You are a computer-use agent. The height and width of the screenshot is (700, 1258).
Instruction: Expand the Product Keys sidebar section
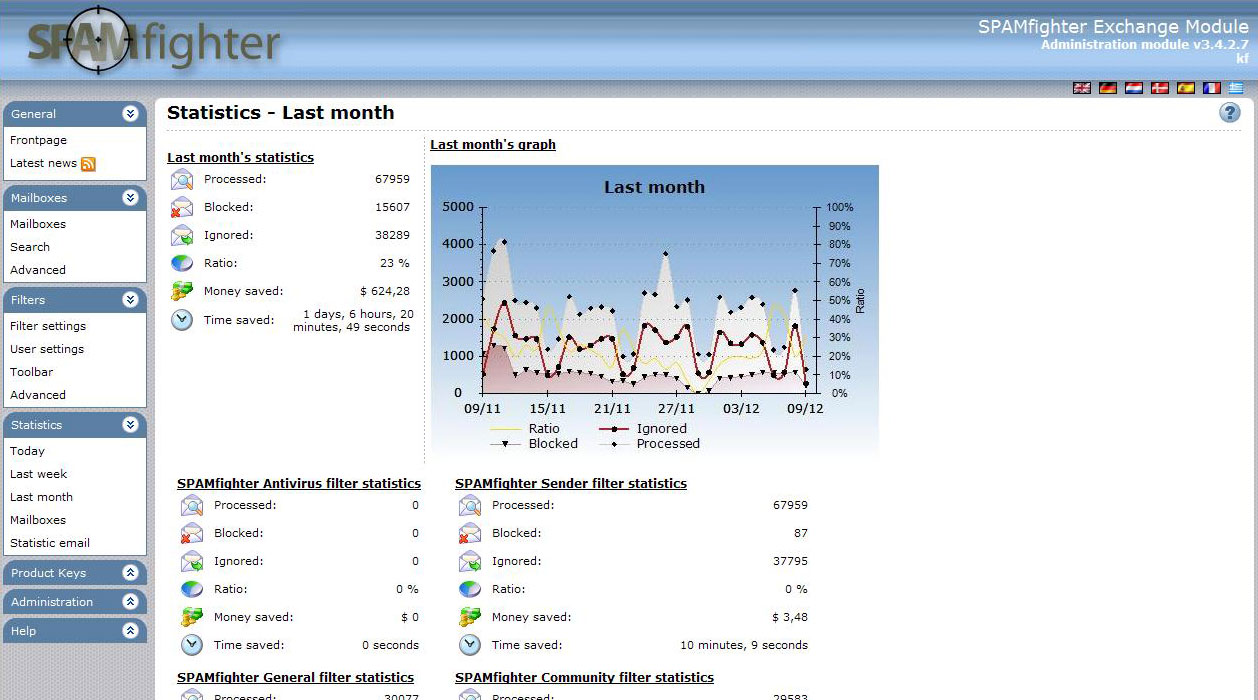pyautogui.click(x=130, y=573)
